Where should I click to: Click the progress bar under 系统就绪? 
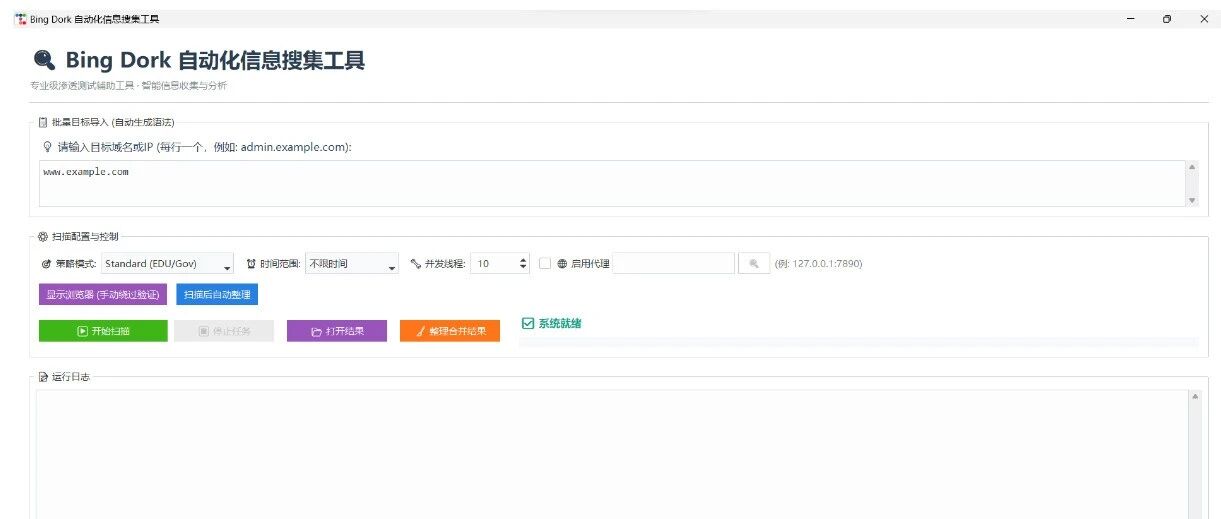(x=858, y=342)
